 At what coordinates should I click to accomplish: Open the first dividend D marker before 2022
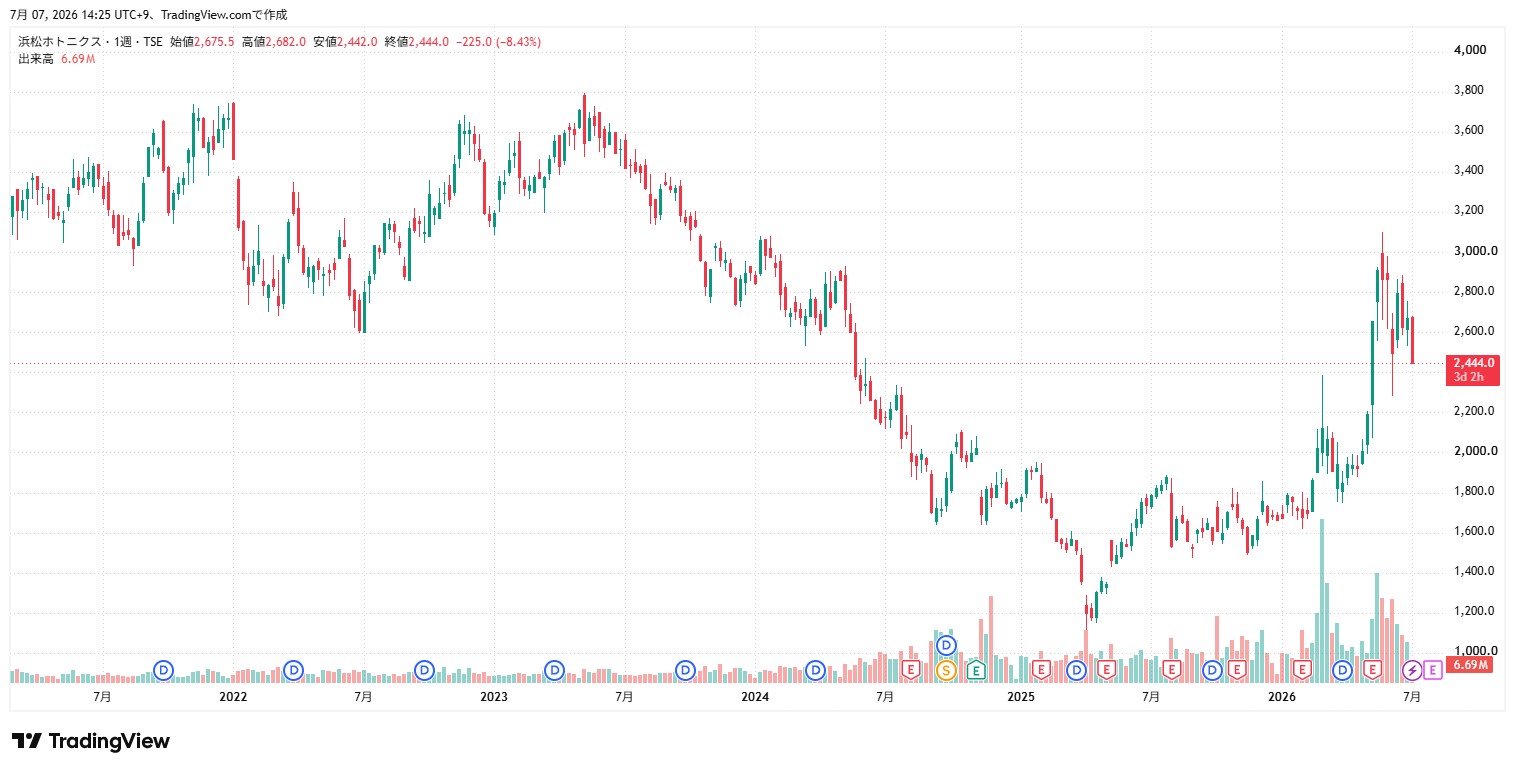pos(164,669)
